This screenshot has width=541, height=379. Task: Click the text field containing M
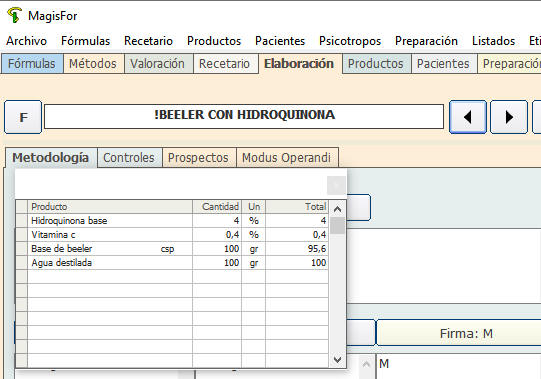coord(459,366)
